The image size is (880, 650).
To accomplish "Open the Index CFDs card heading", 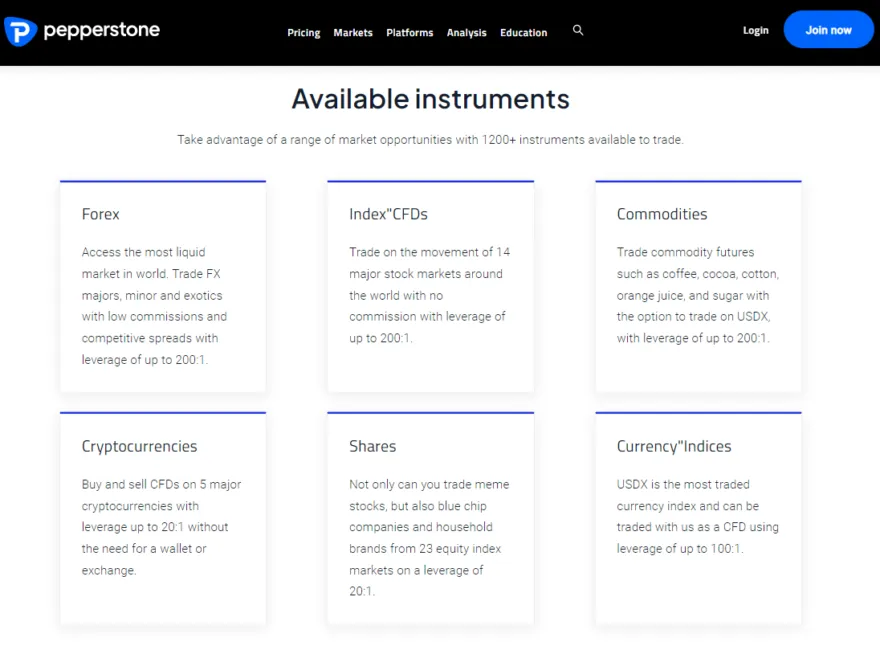I will 388,214.
